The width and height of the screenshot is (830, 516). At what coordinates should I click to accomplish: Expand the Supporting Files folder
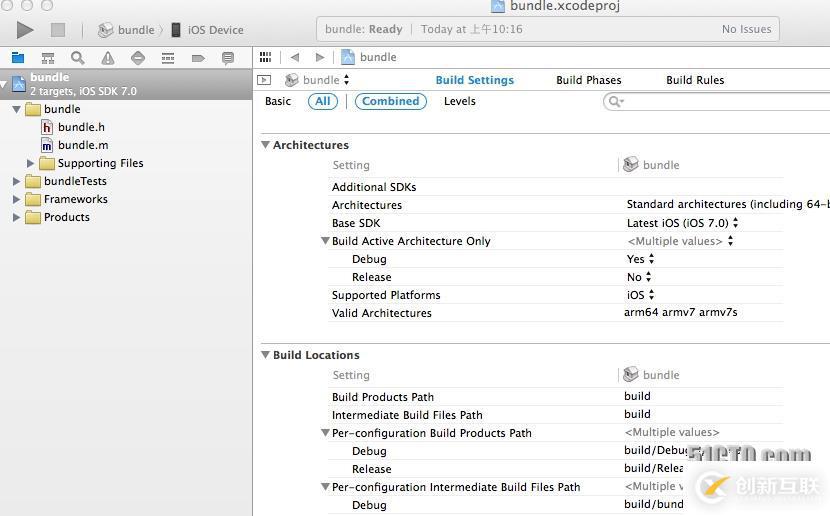coord(31,163)
